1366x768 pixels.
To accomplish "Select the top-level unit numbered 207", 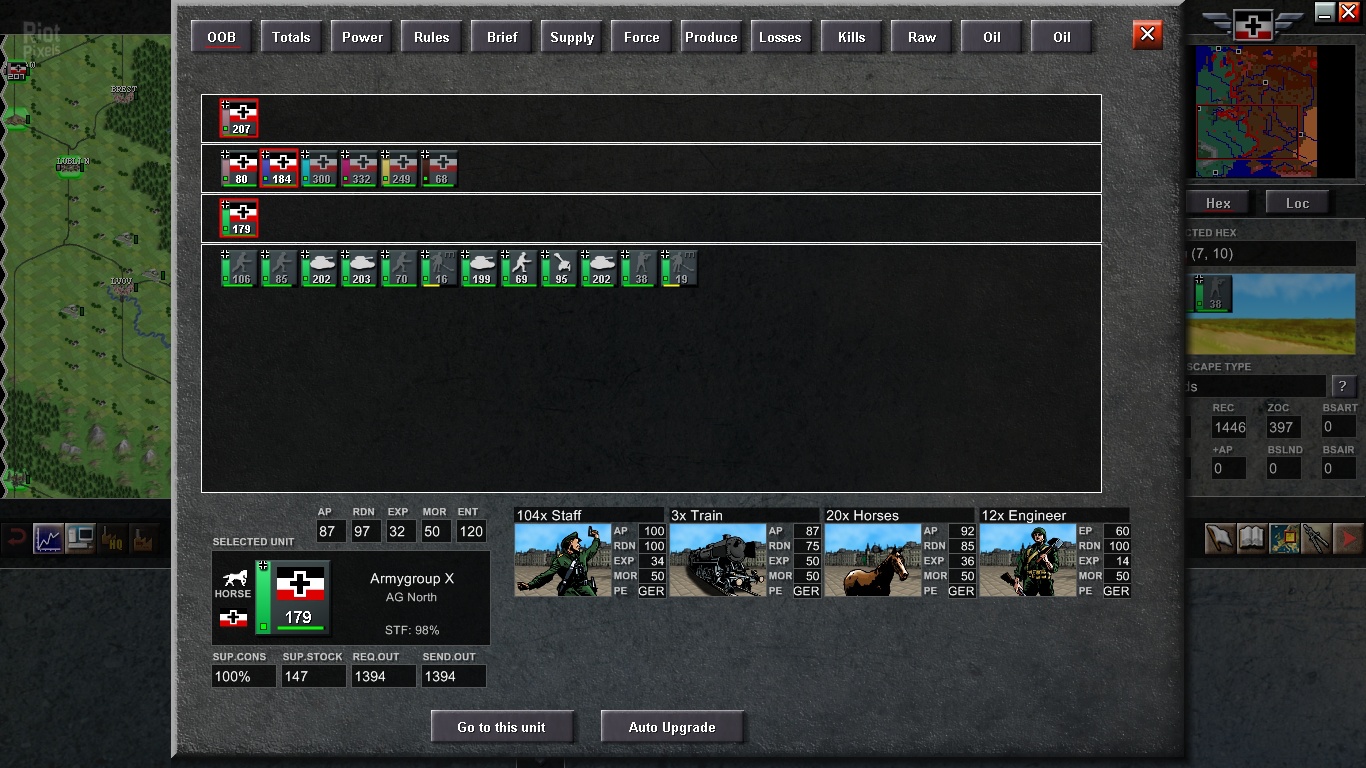I will (240, 118).
